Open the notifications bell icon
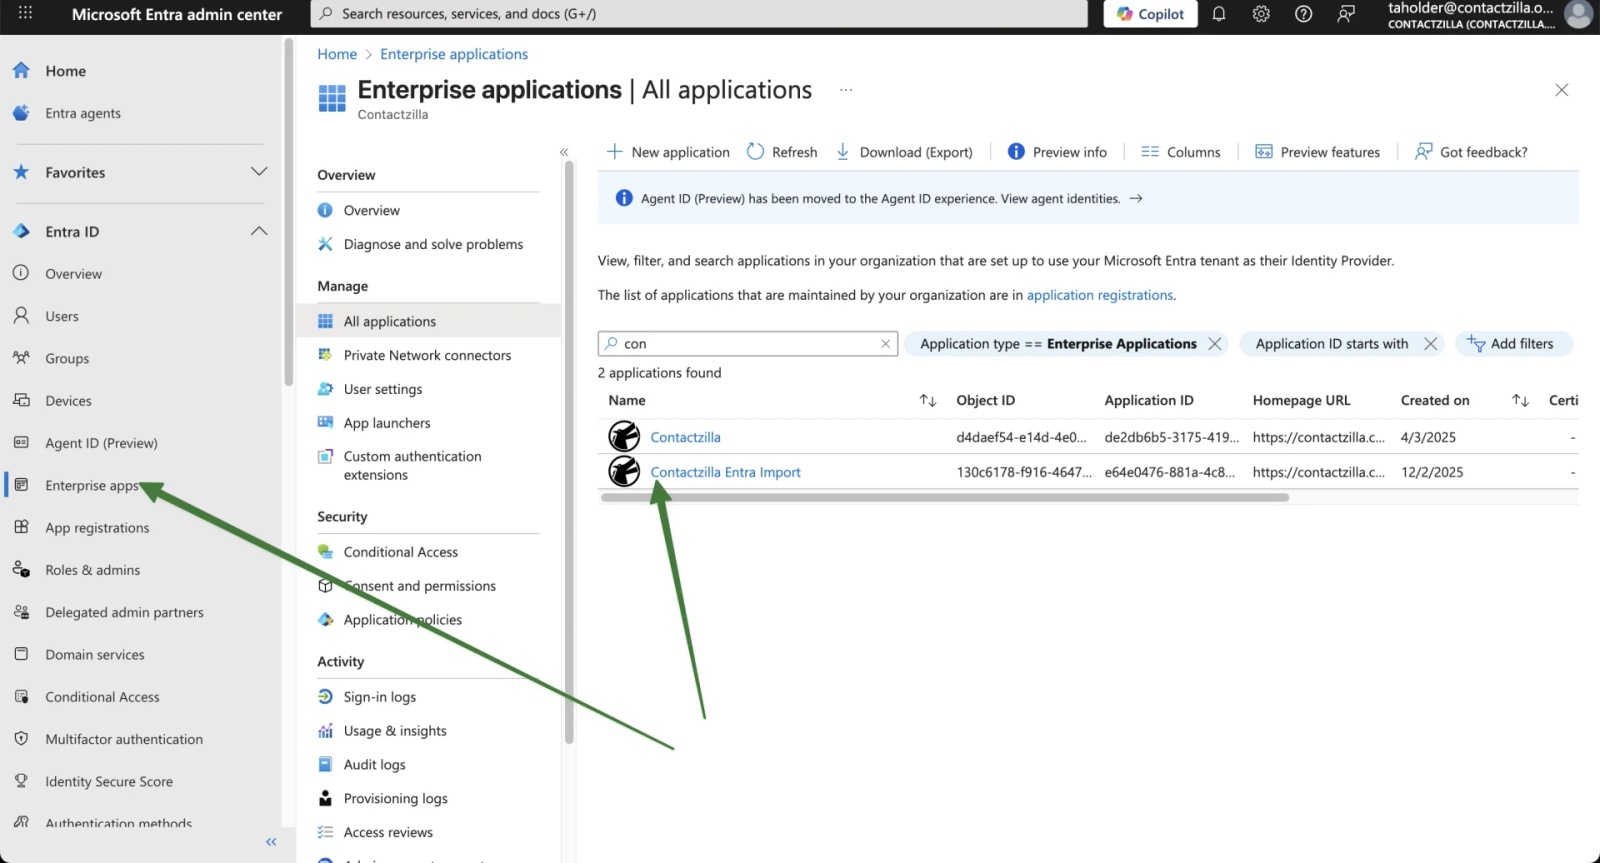This screenshot has height=863, width=1600. tap(1219, 14)
